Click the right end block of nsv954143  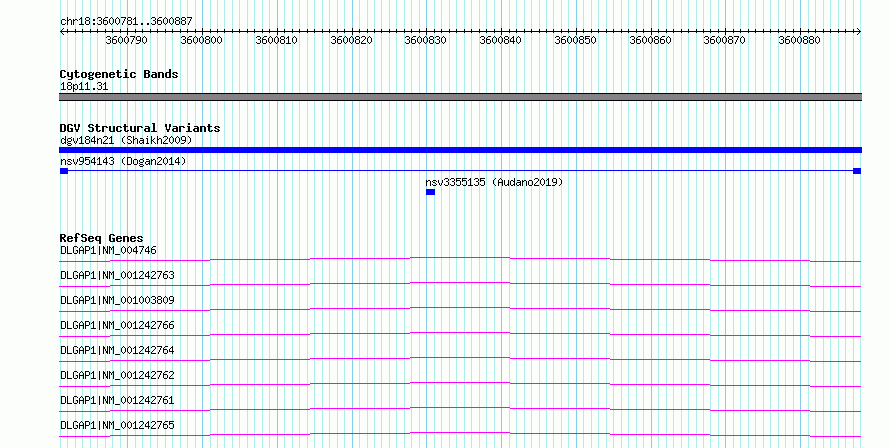[857, 171]
